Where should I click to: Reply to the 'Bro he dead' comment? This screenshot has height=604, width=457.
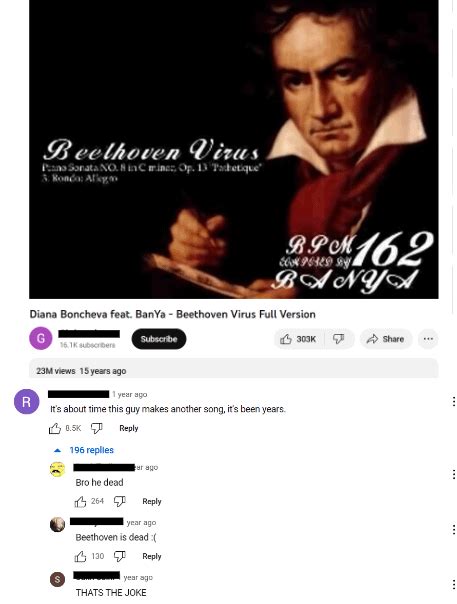(x=152, y=501)
